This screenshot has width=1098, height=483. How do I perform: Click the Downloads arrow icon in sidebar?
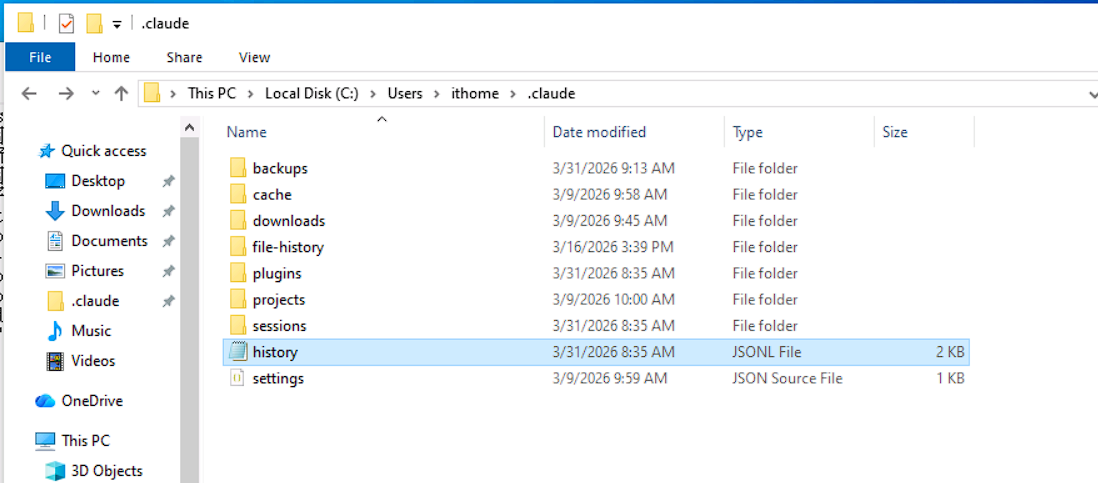tap(55, 211)
